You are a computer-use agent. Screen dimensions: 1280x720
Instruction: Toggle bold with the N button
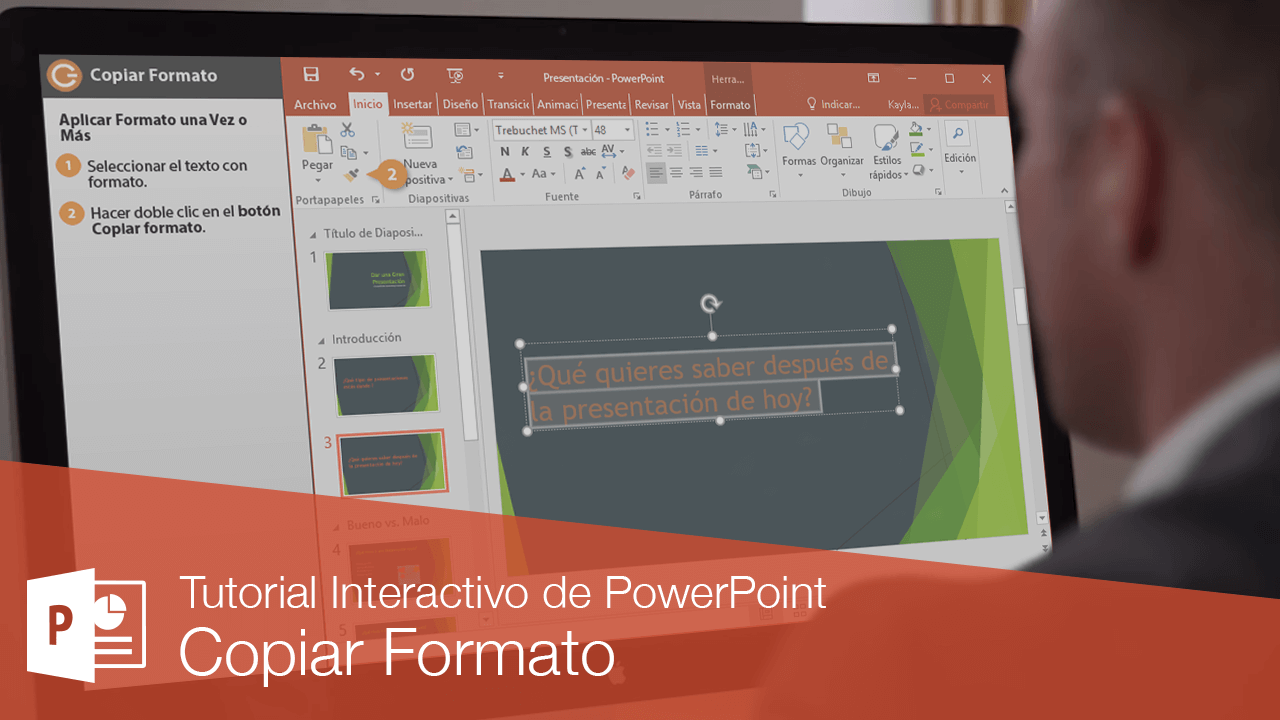(x=505, y=152)
